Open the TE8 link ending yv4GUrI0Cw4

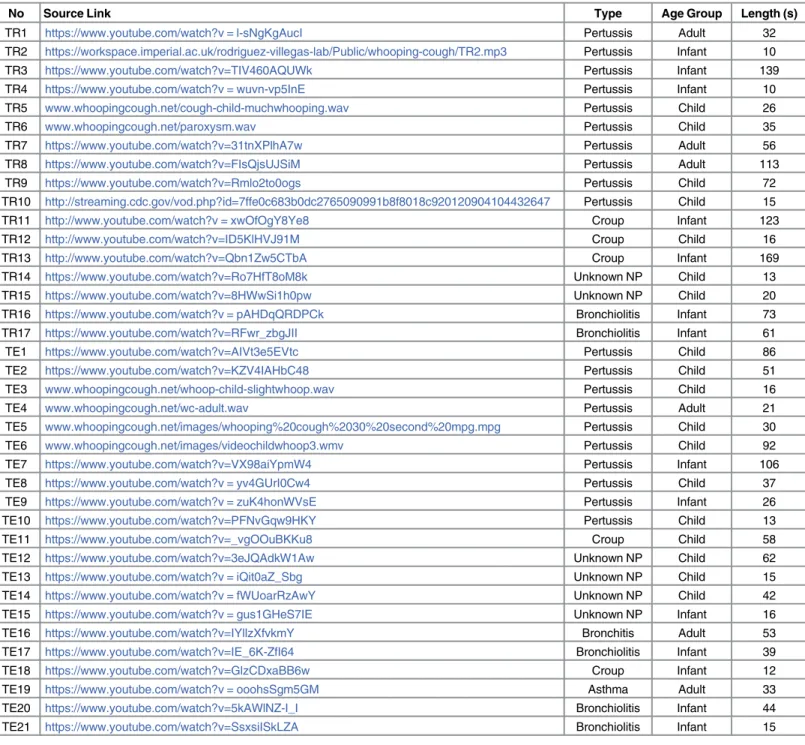[x=177, y=483]
